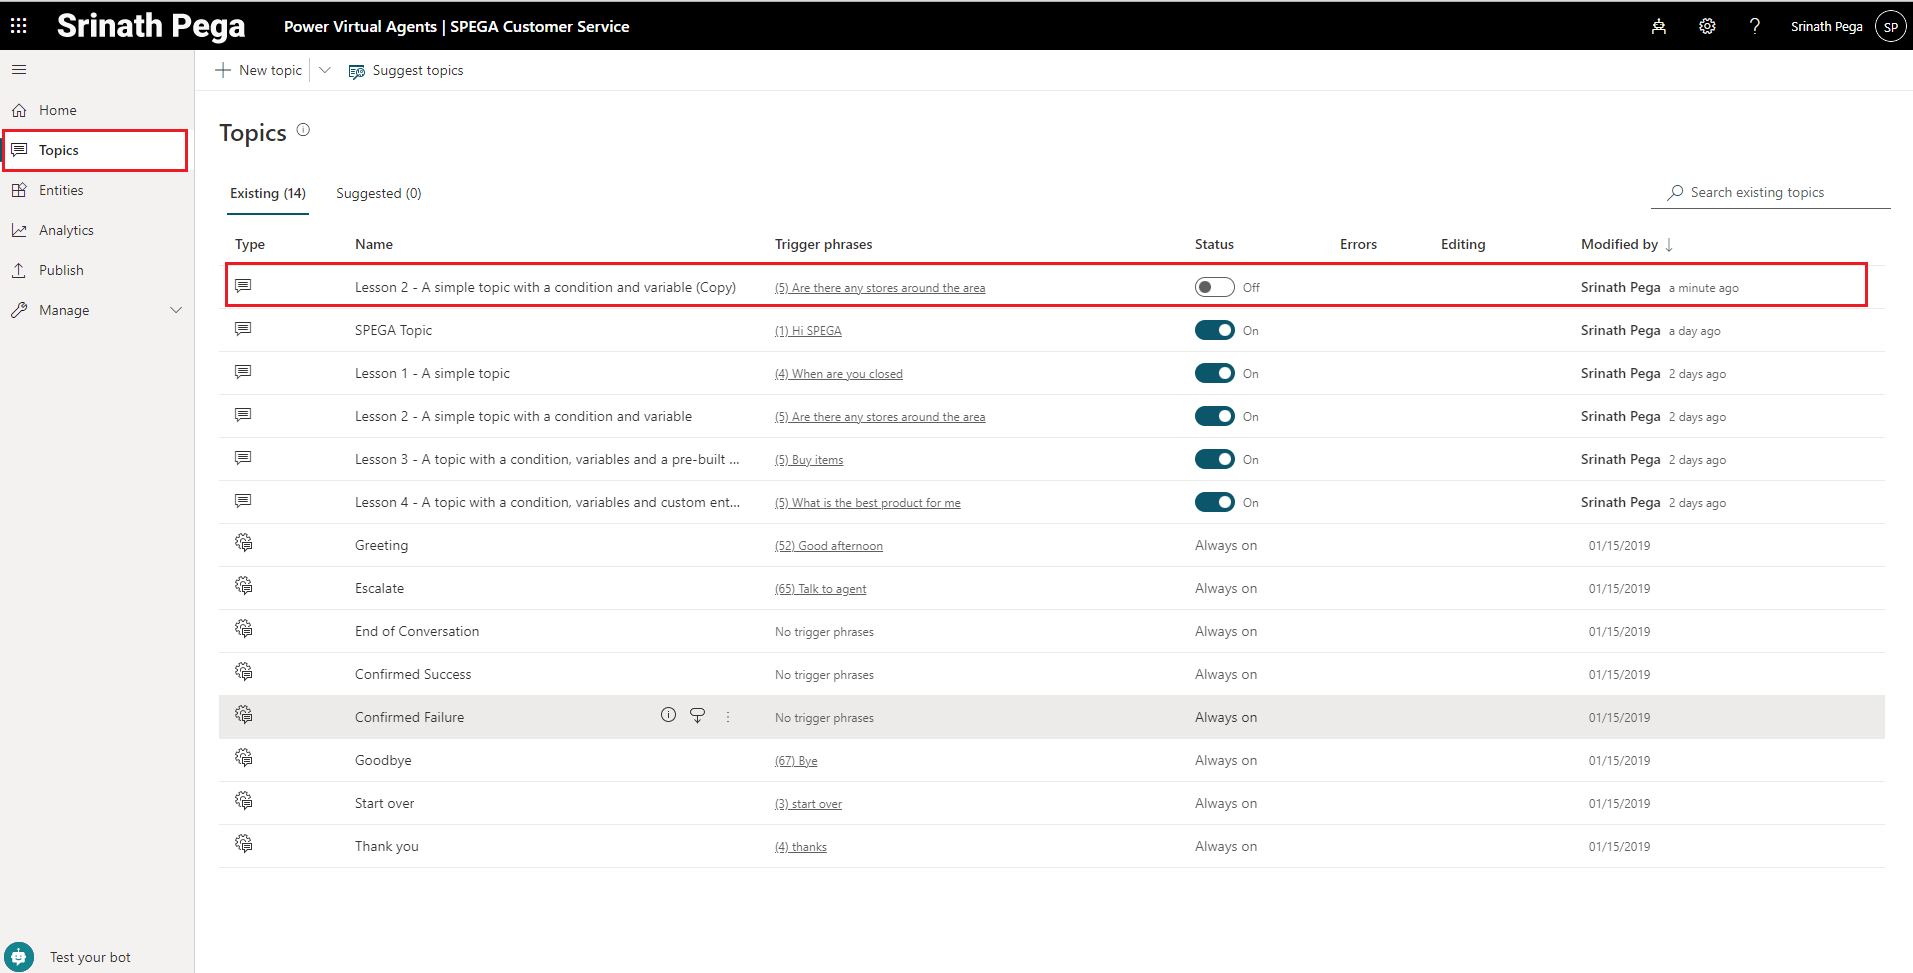
Task: Open the Hi SPEGA trigger phrases link
Action: tap(808, 331)
